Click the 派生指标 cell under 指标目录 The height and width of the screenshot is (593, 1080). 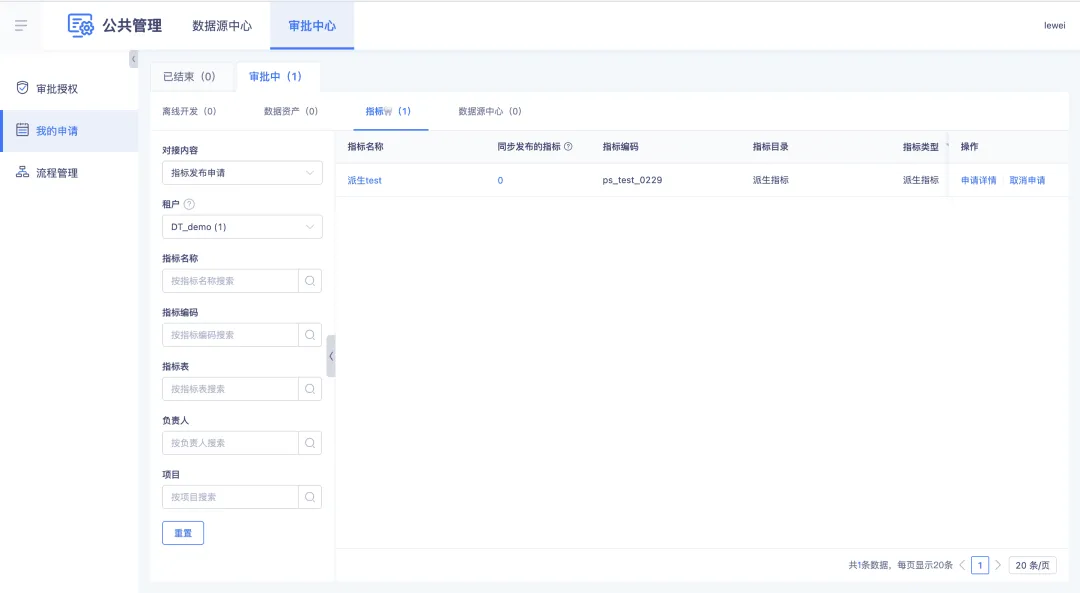[x=771, y=180]
